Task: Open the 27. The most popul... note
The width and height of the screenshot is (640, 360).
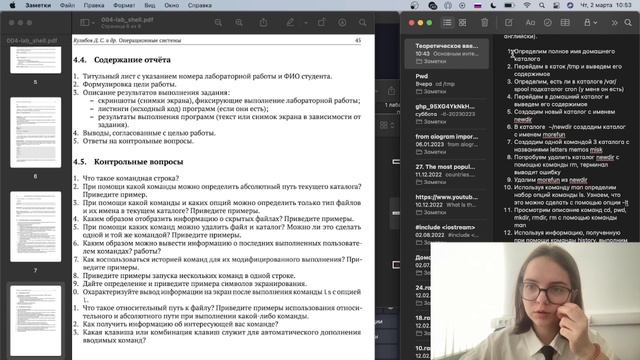Action: (447, 174)
